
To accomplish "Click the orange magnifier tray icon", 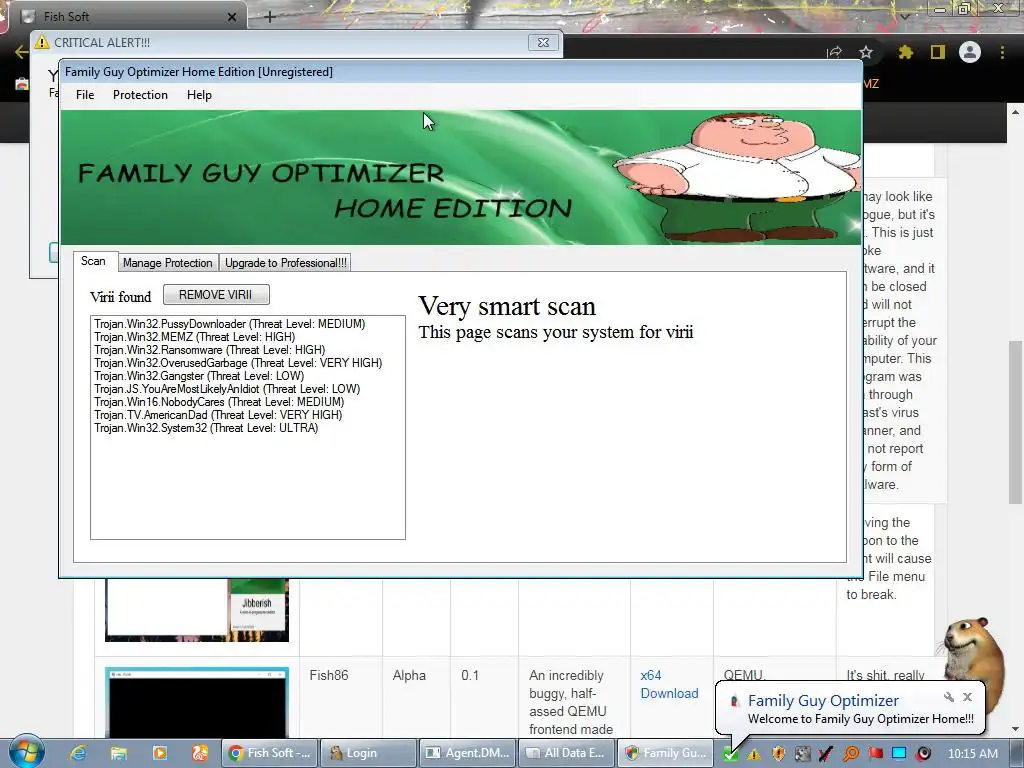I will pos(851,754).
